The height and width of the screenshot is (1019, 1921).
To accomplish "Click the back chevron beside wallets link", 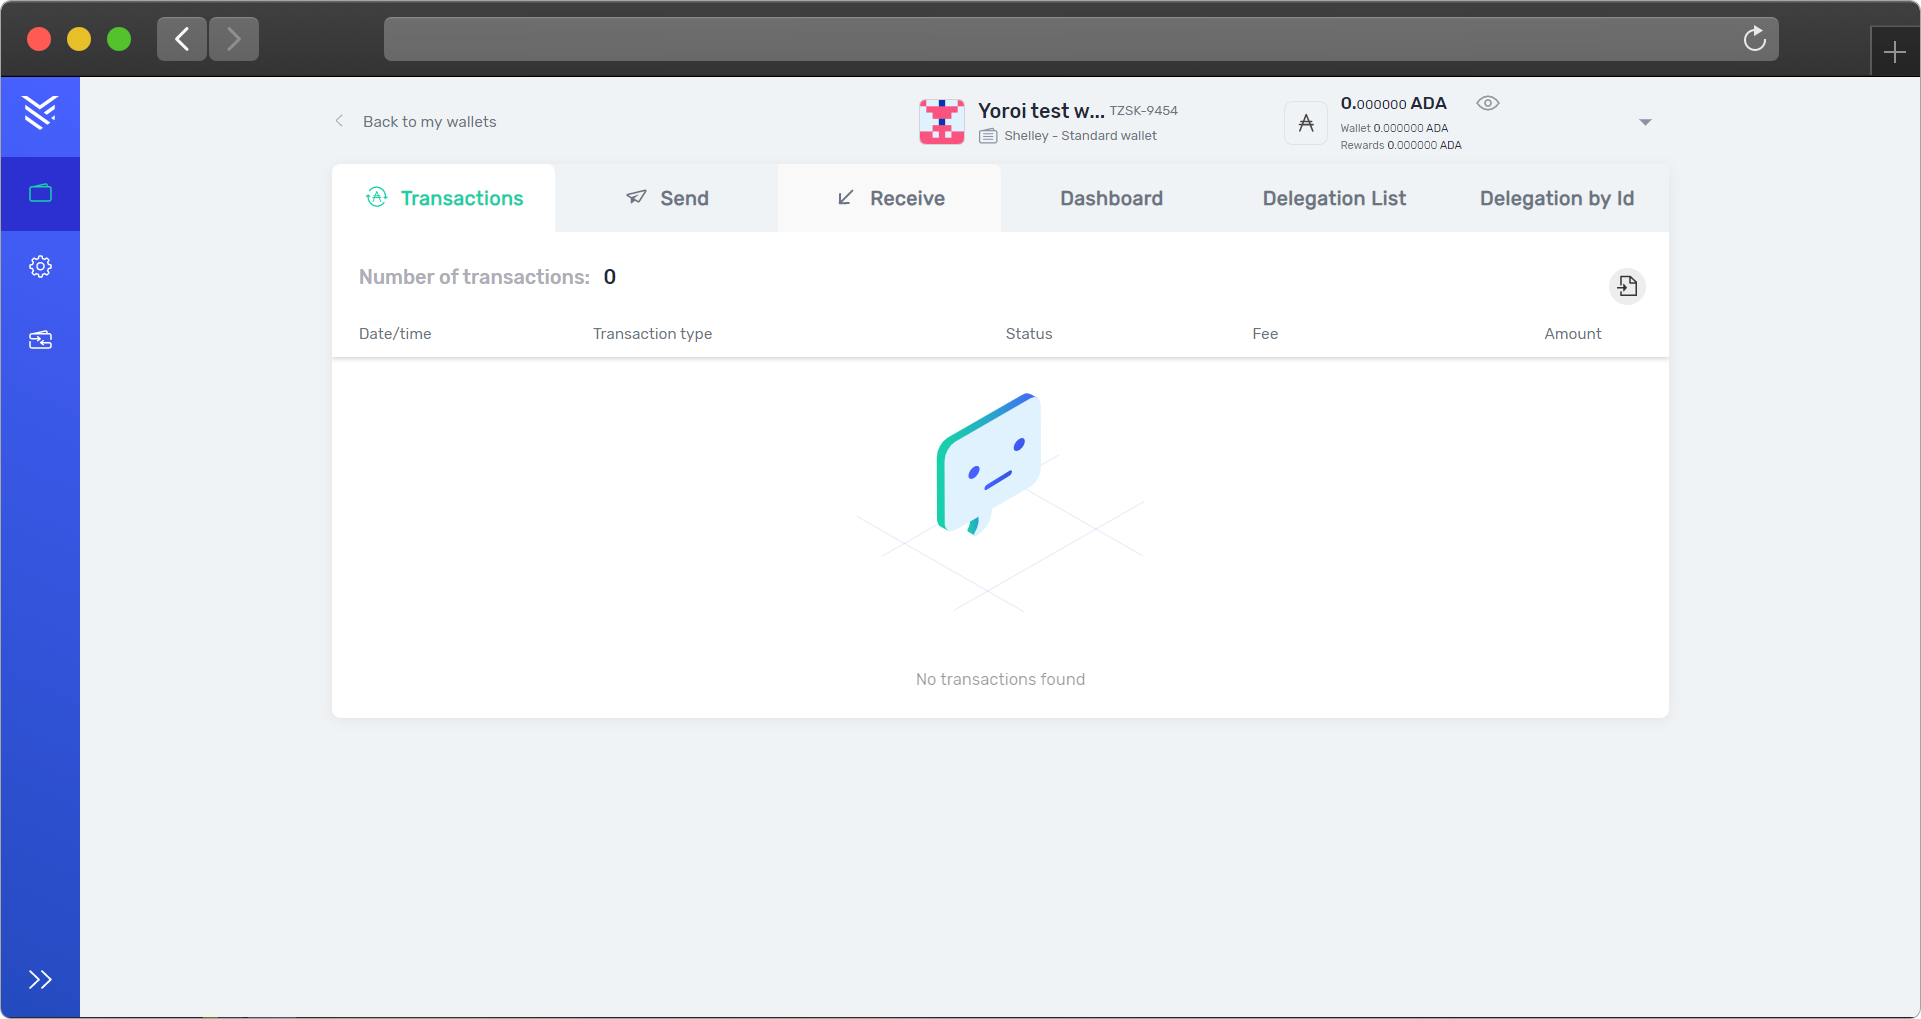I will 340,121.
